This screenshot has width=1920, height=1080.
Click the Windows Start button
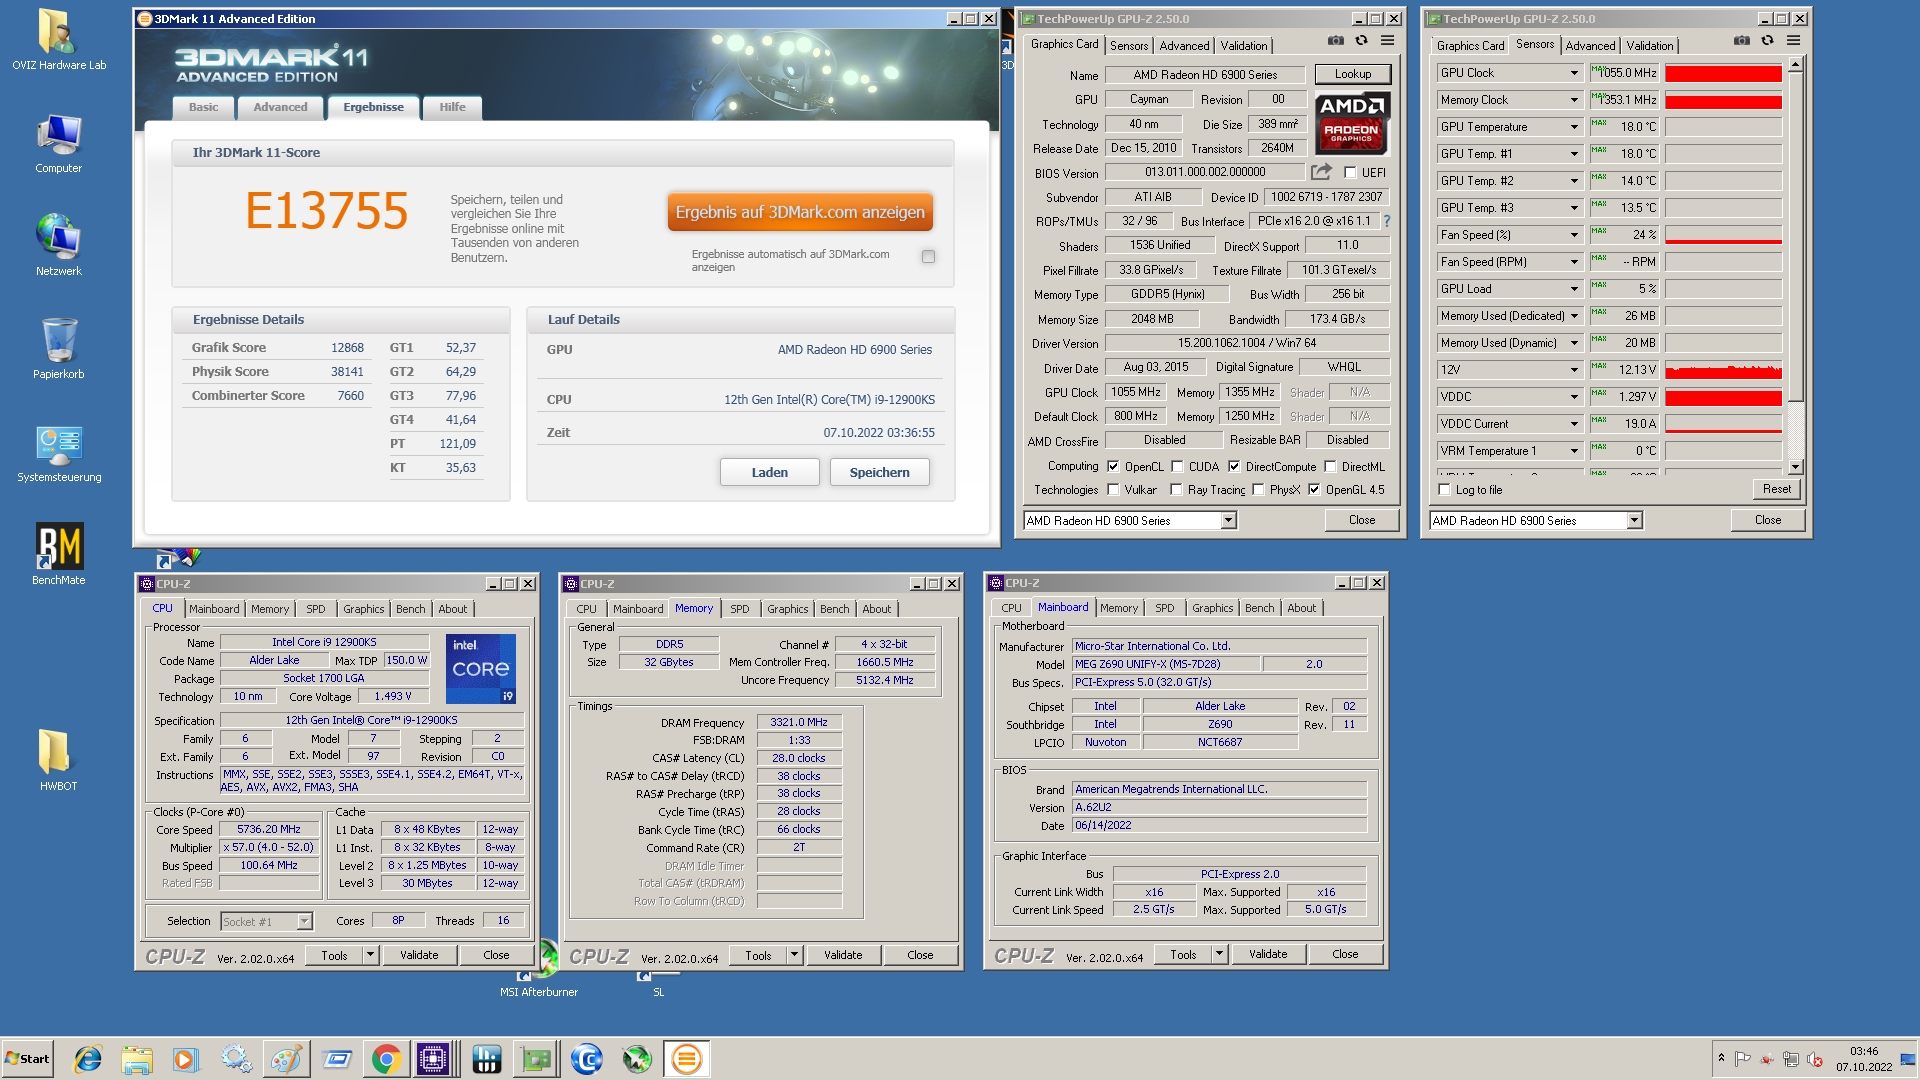click(x=27, y=1059)
